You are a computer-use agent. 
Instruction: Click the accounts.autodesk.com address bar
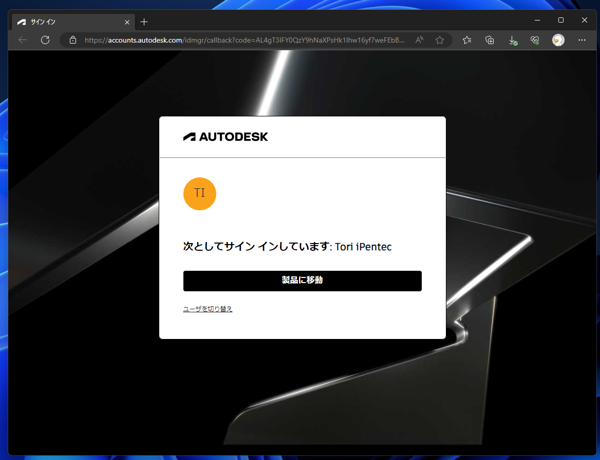pyautogui.click(x=244, y=40)
